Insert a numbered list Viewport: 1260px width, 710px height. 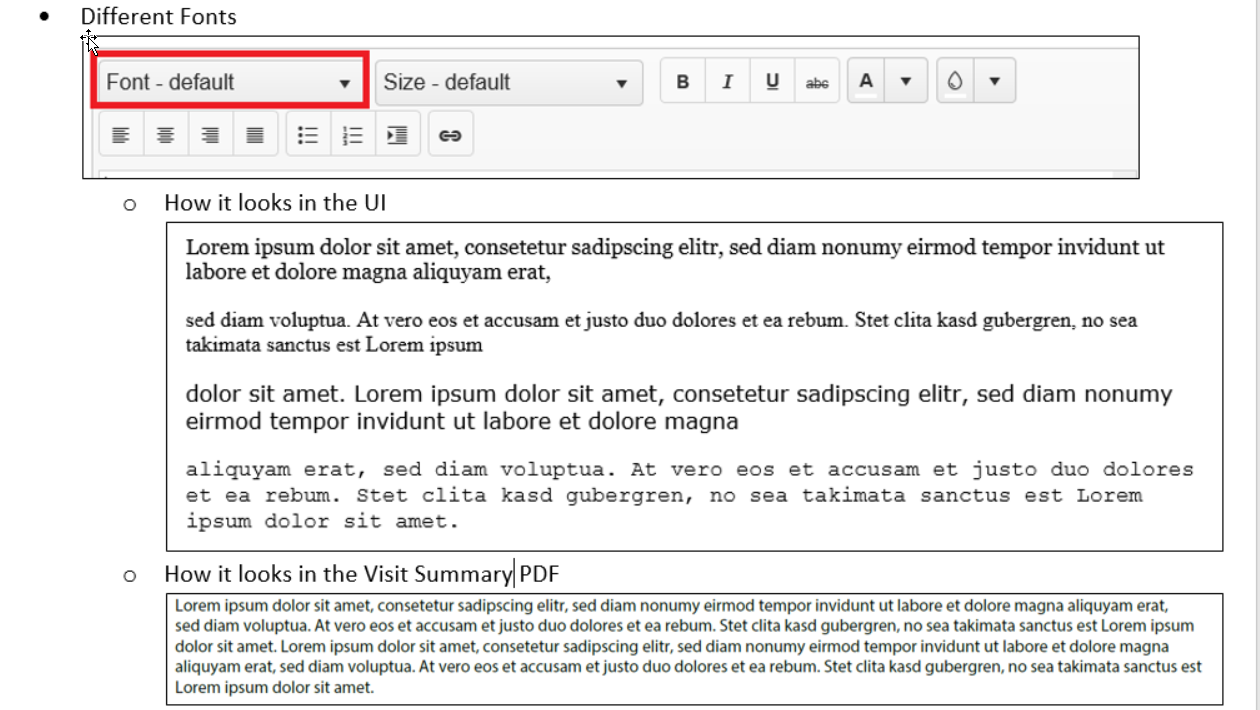353,135
